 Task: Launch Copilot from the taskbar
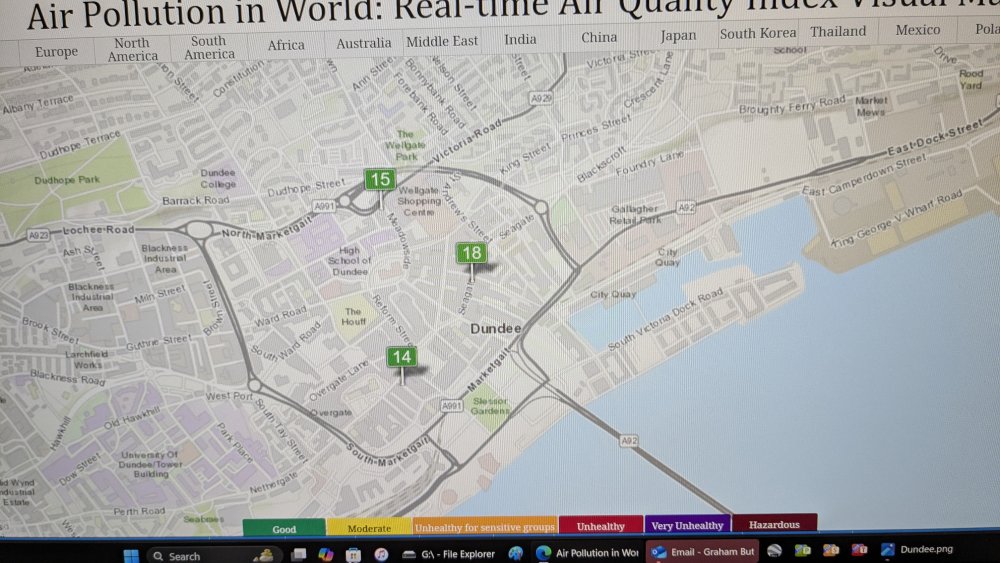coord(326,554)
